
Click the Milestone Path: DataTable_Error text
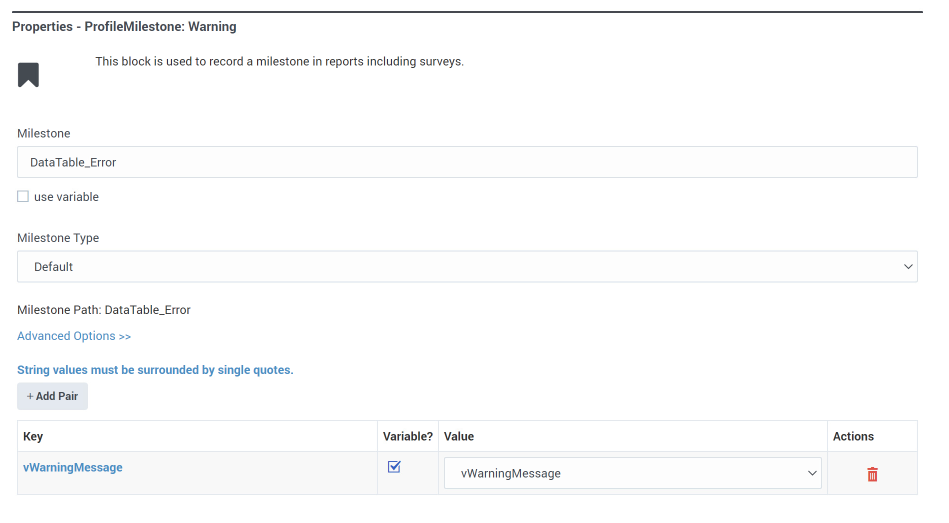[103, 310]
